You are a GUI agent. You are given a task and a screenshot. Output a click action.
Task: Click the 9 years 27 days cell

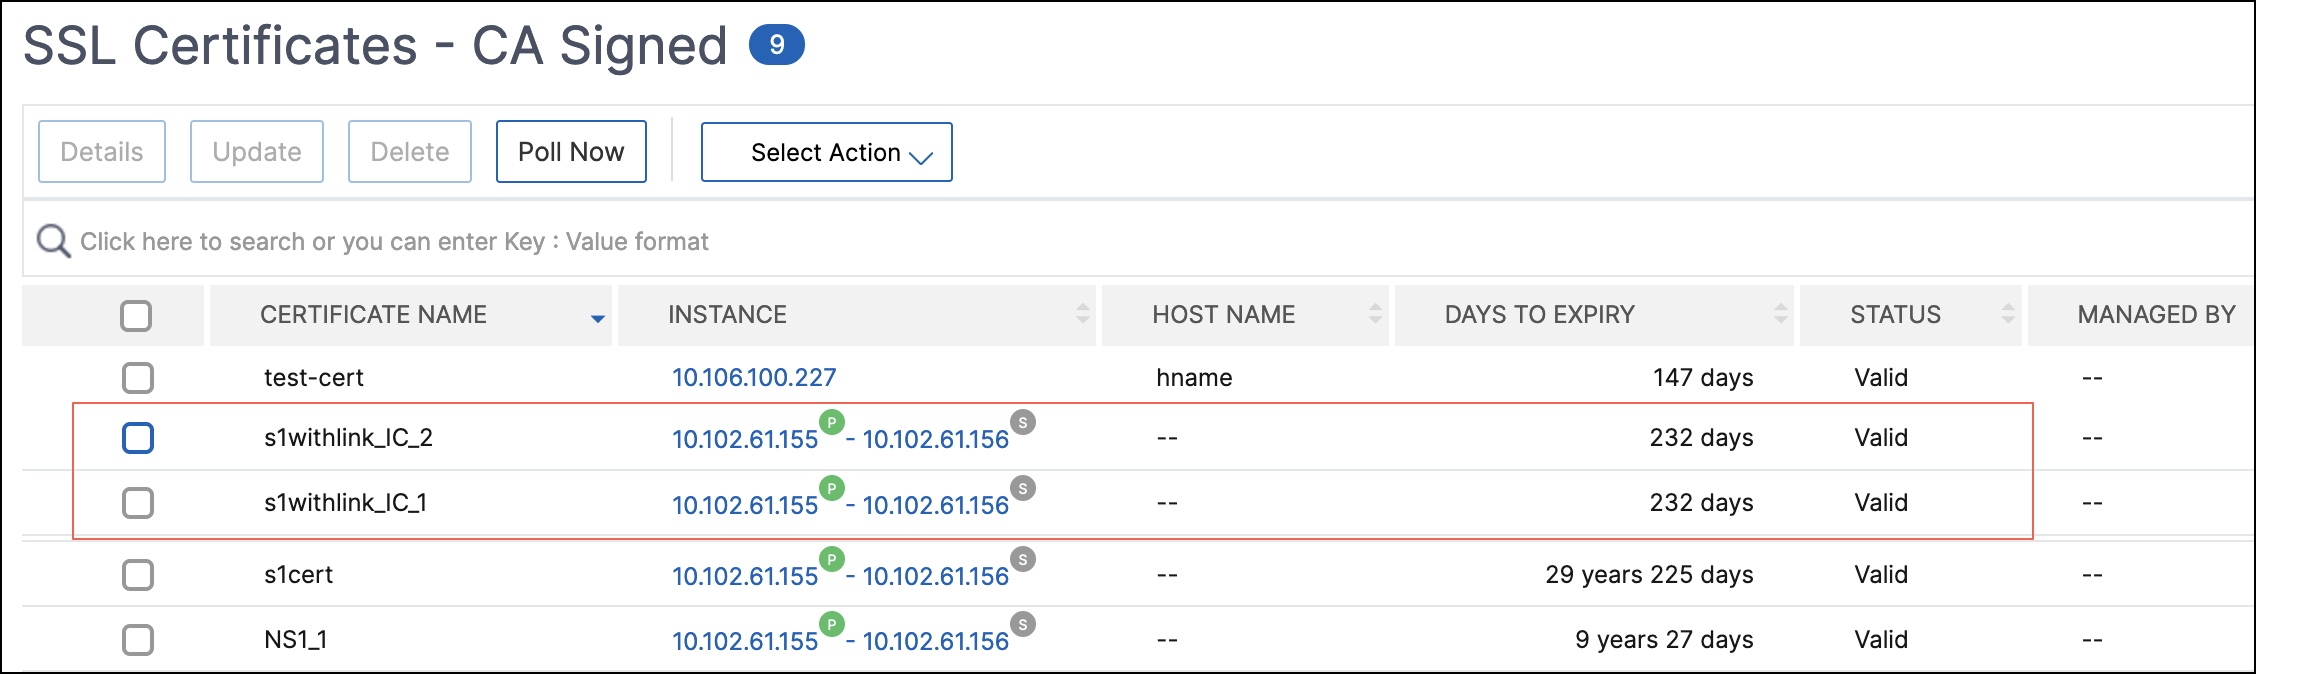pos(1664,639)
